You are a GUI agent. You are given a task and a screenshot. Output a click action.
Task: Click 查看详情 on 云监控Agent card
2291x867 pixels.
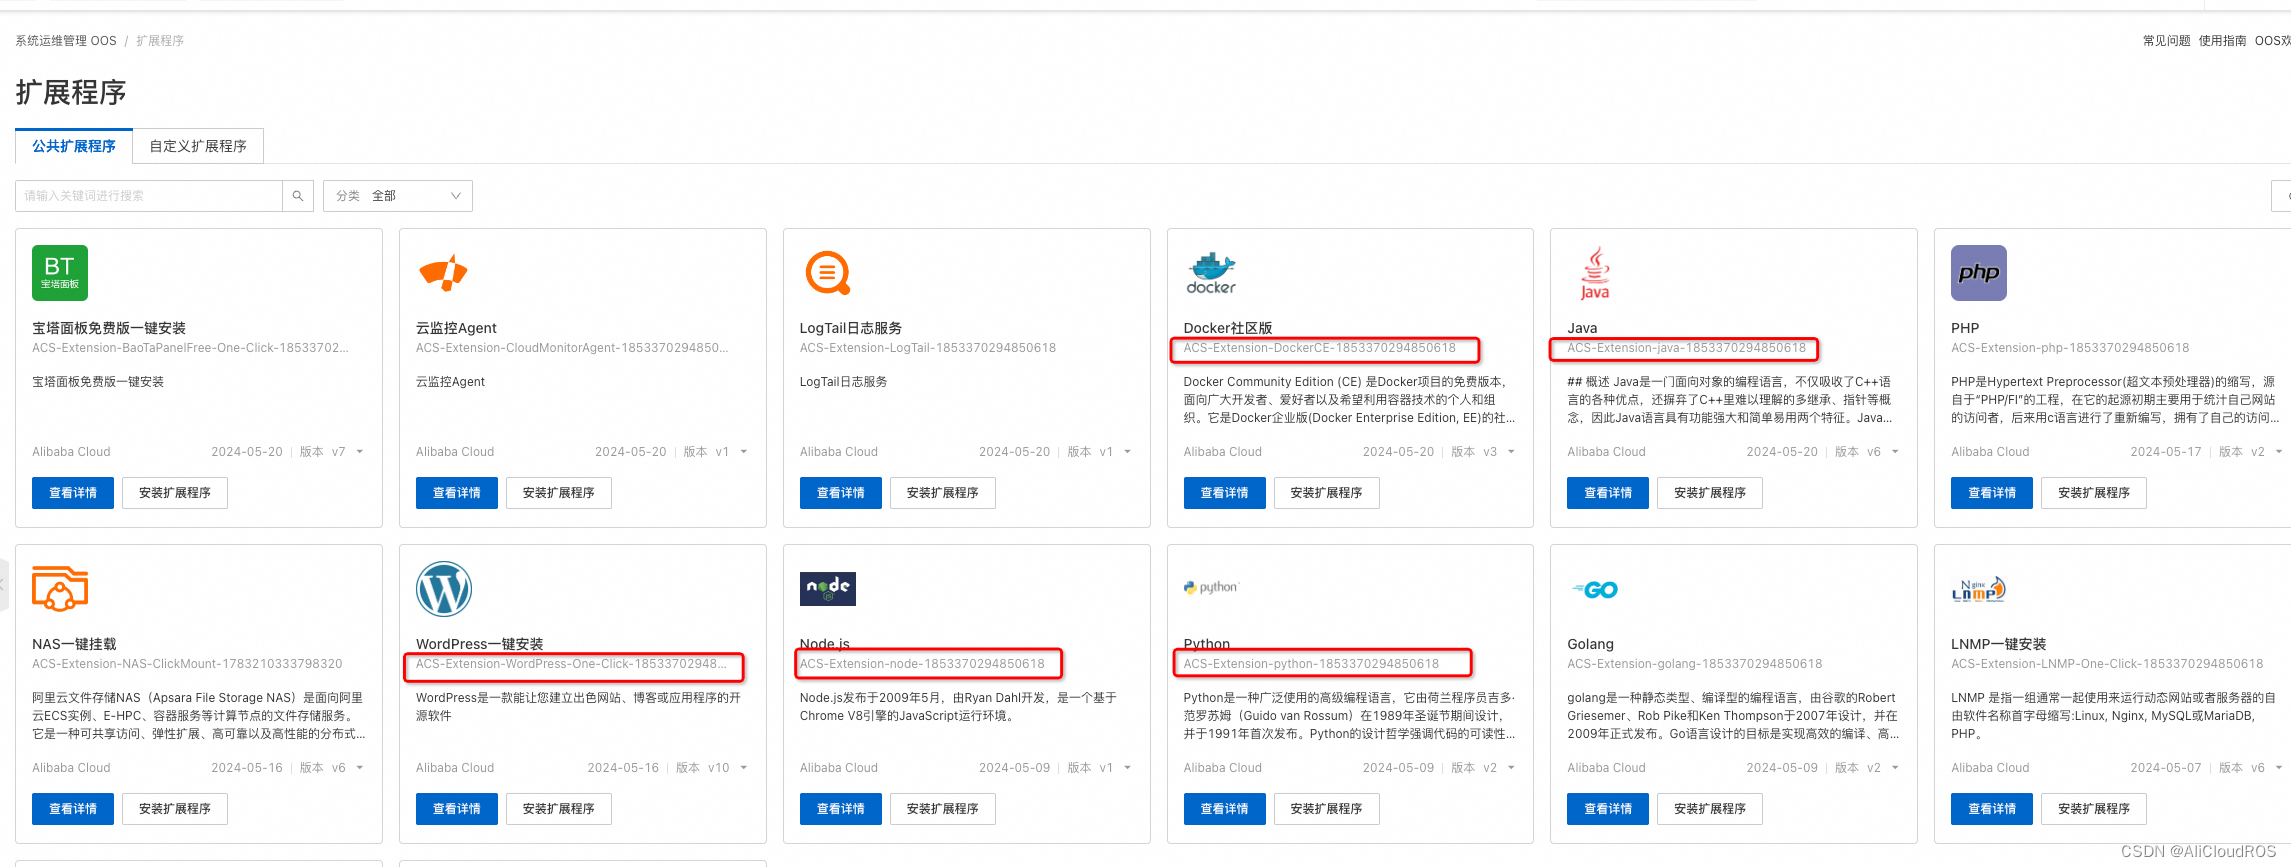(457, 493)
